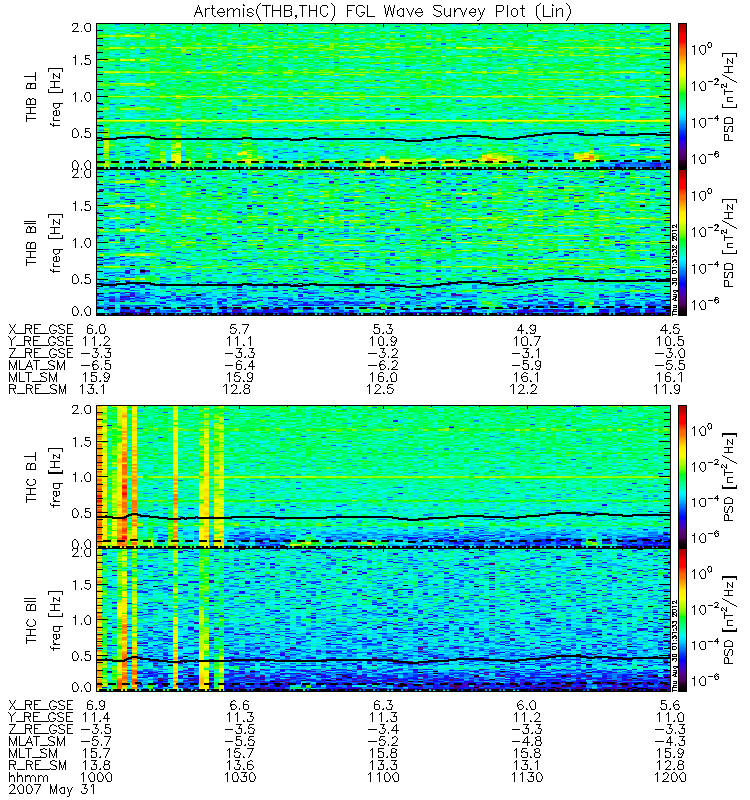Click inside the THC B∥ spectrogram panel
The width and height of the screenshot is (750, 800).
pos(383,620)
